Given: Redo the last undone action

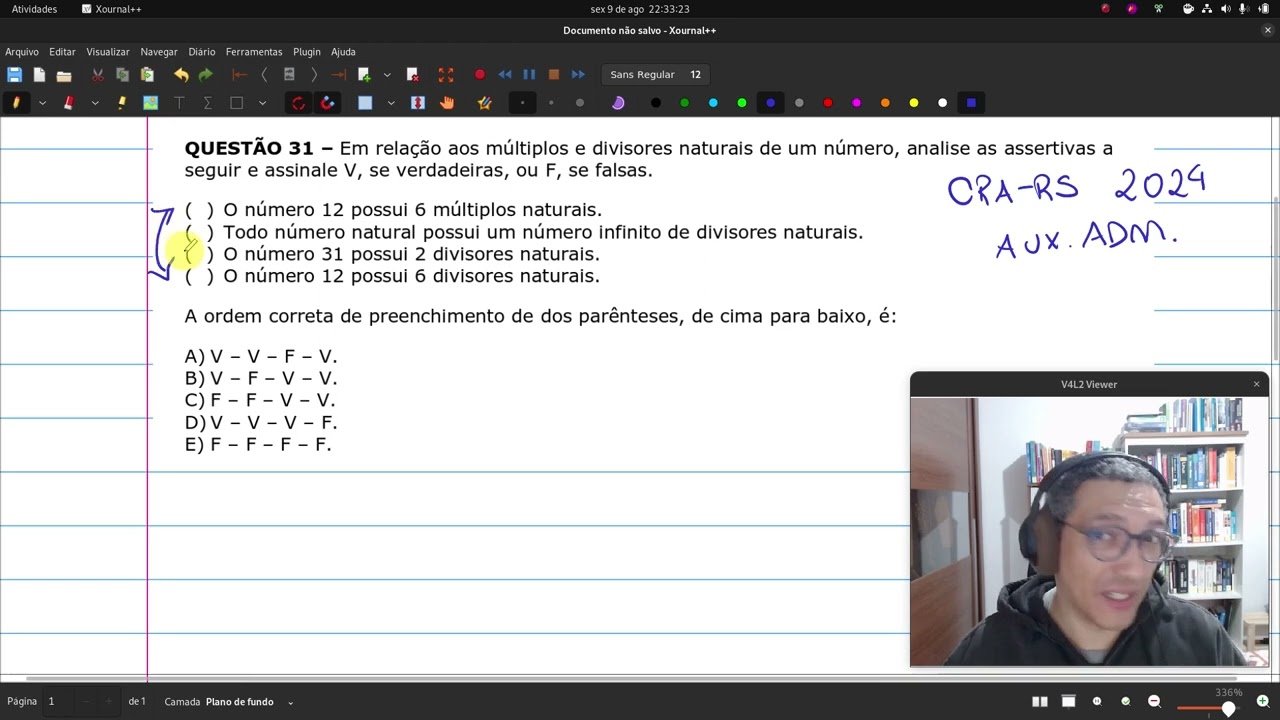Looking at the screenshot, I should [206, 75].
